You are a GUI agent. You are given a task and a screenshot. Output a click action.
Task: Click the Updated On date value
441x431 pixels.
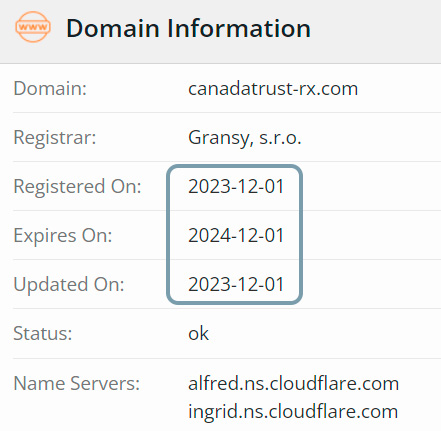236,284
